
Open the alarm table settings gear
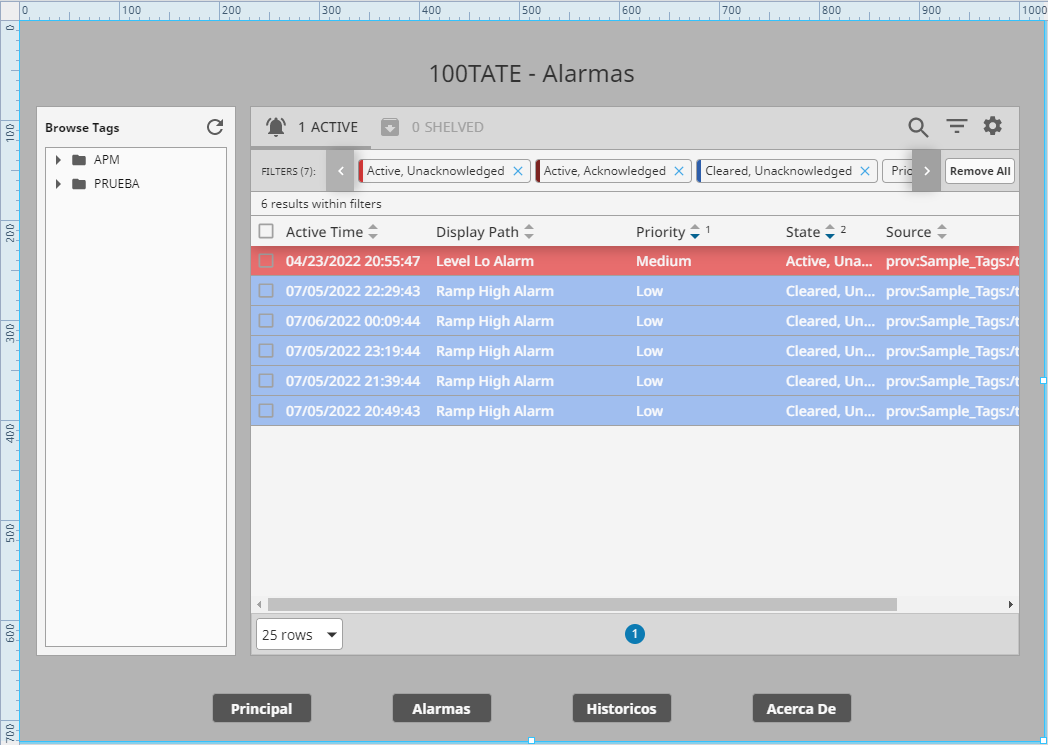tap(992, 126)
